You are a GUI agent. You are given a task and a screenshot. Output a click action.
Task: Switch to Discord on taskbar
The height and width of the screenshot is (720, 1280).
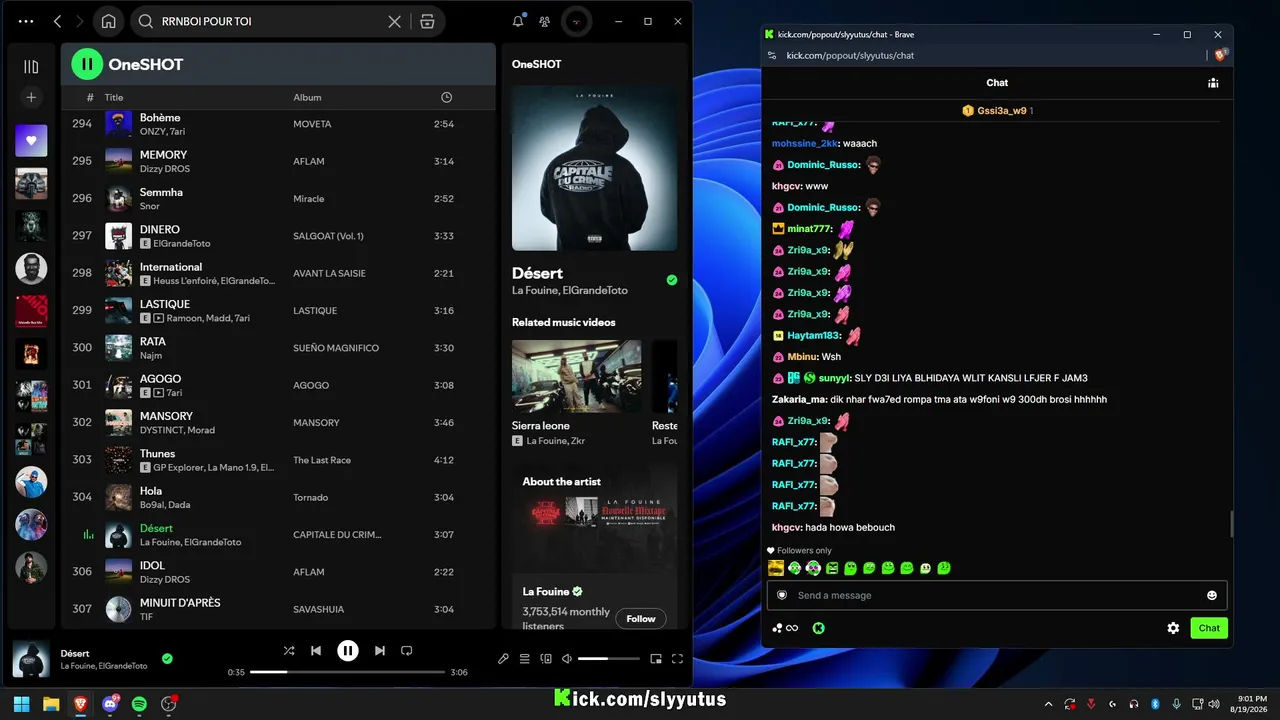110,704
